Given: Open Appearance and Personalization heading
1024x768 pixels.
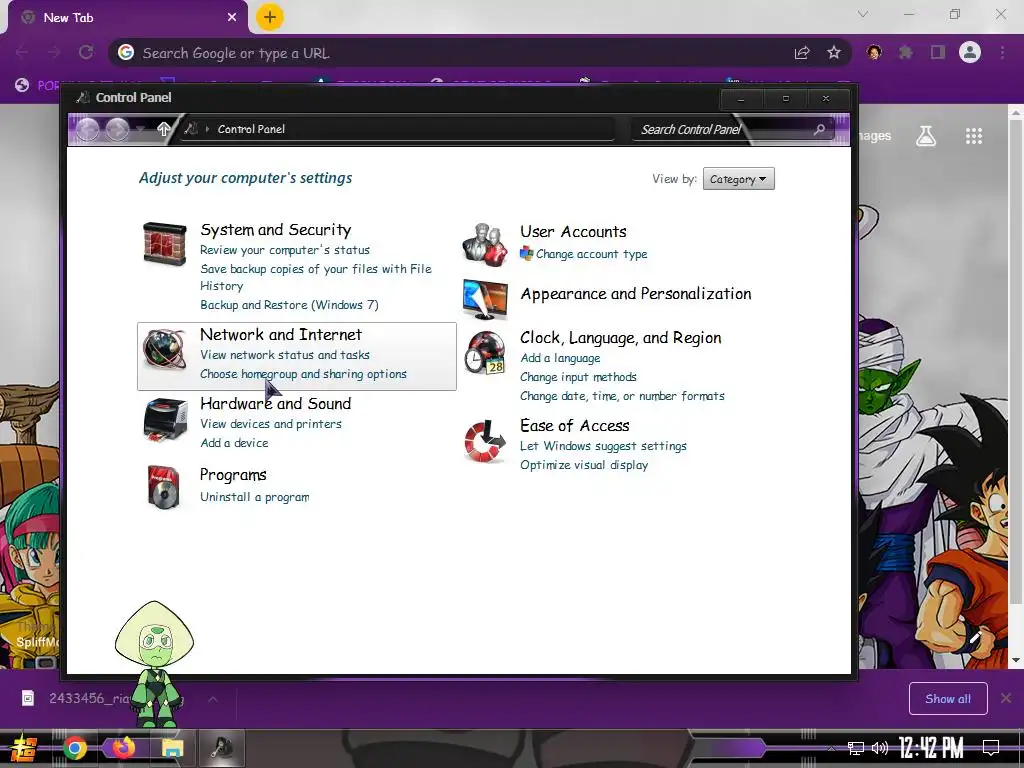Looking at the screenshot, I should click(x=636, y=294).
